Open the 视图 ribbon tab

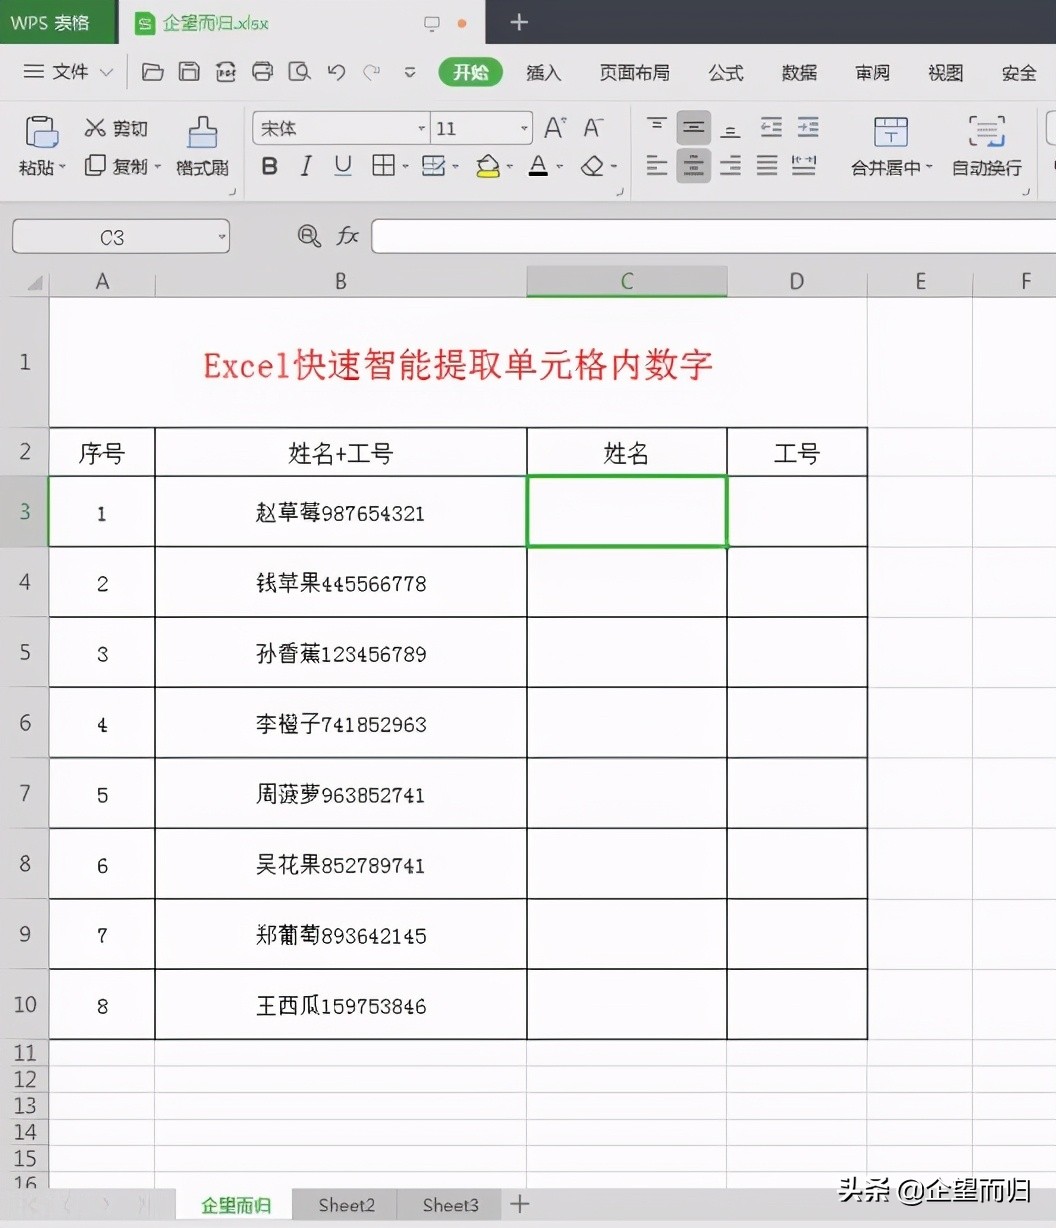(x=945, y=72)
